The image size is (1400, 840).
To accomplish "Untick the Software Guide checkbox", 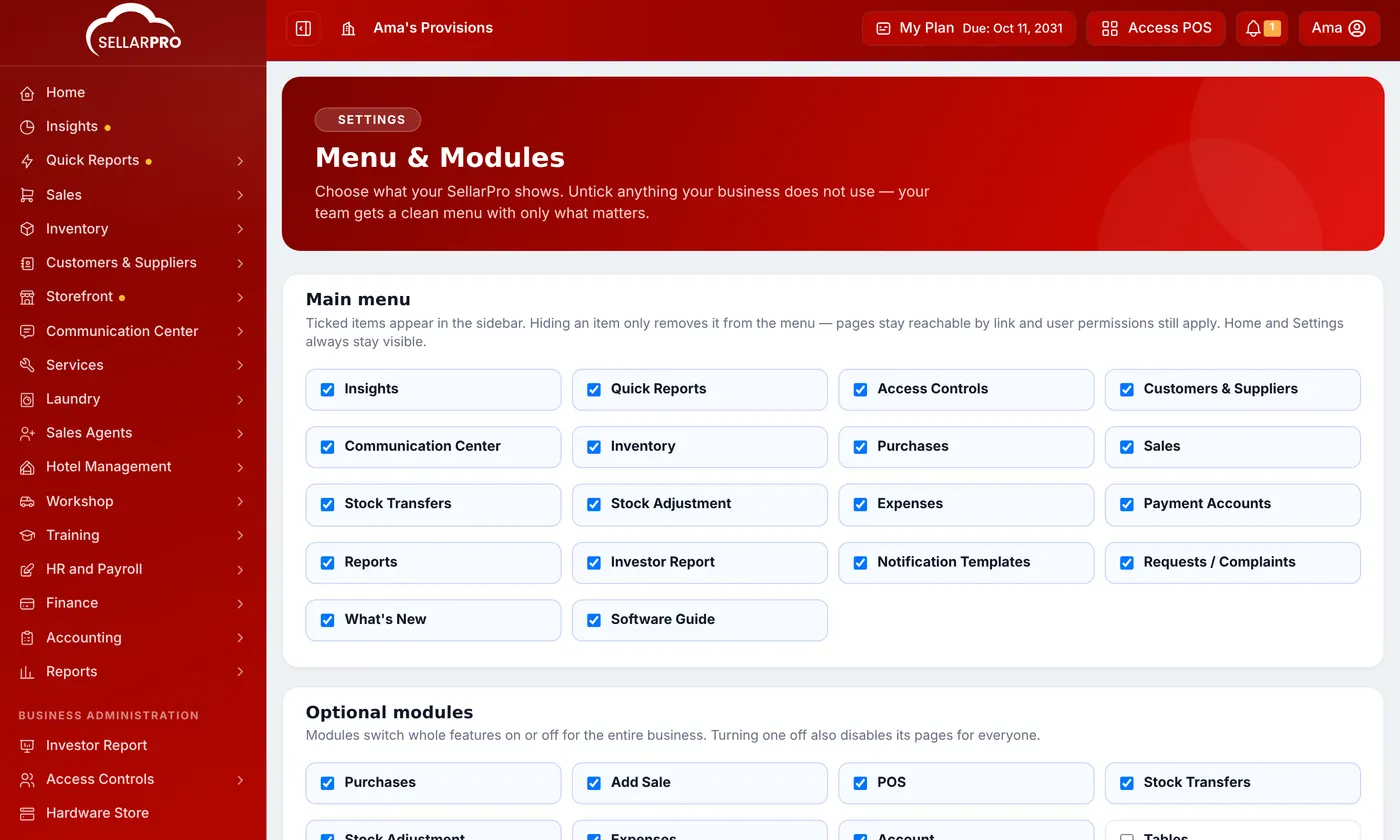I will pos(594,620).
